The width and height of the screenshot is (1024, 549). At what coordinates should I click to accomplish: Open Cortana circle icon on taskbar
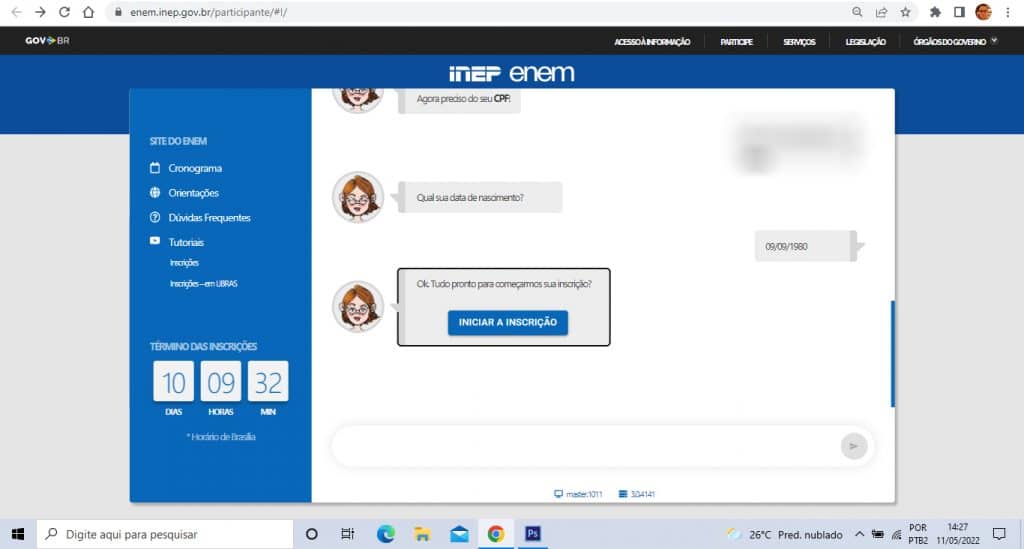point(312,534)
